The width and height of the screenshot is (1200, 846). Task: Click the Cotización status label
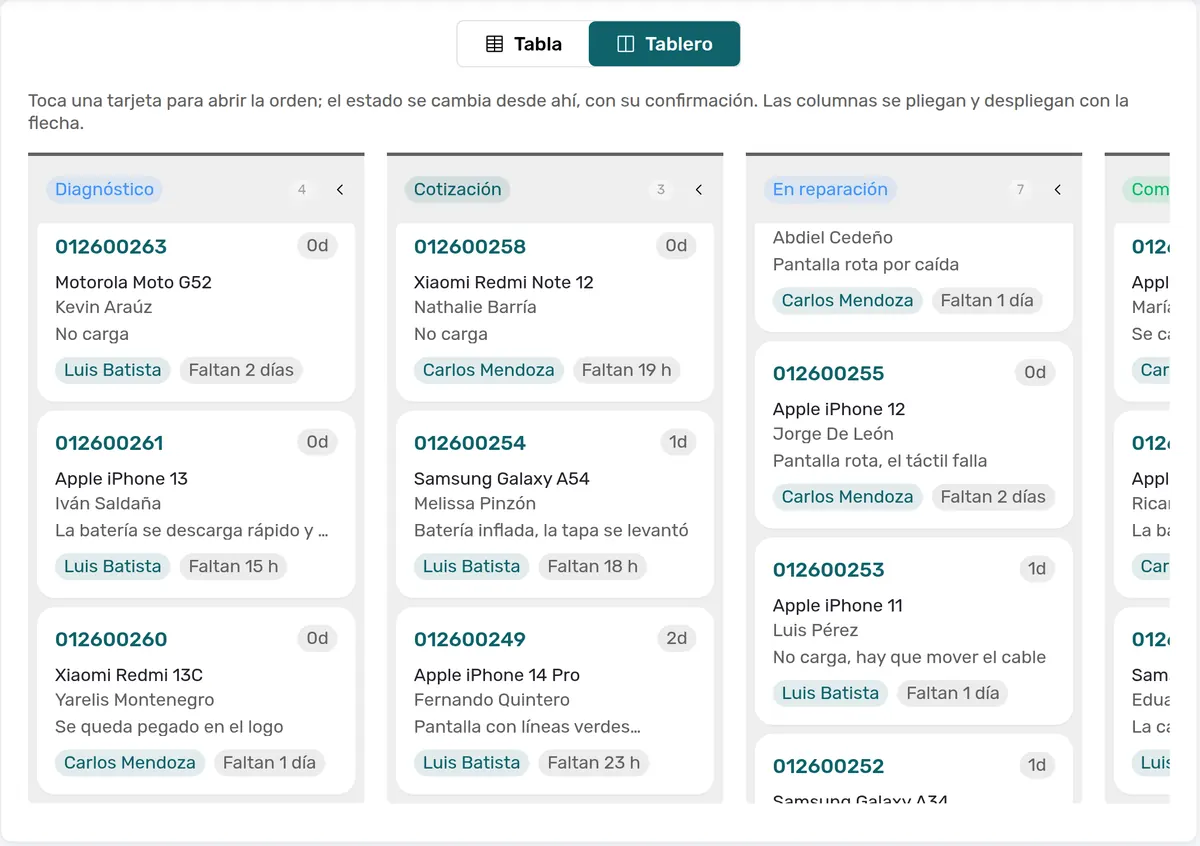point(458,189)
